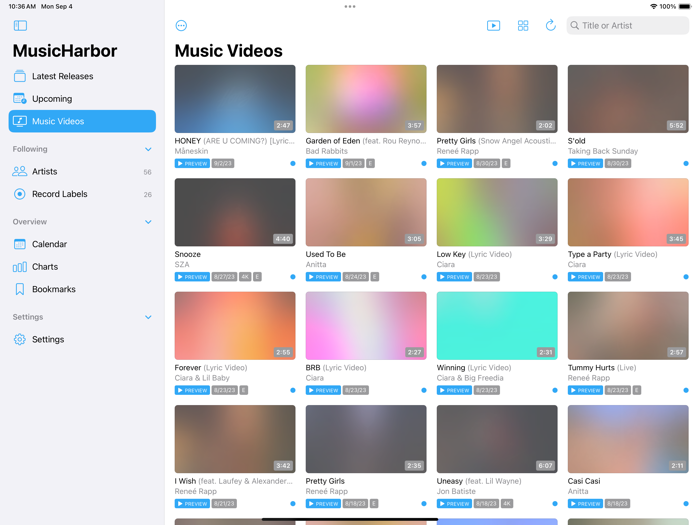Click the 9/2/23 date tag on HONEY
The width and height of the screenshot is (700, 525).
pos(223,163)
